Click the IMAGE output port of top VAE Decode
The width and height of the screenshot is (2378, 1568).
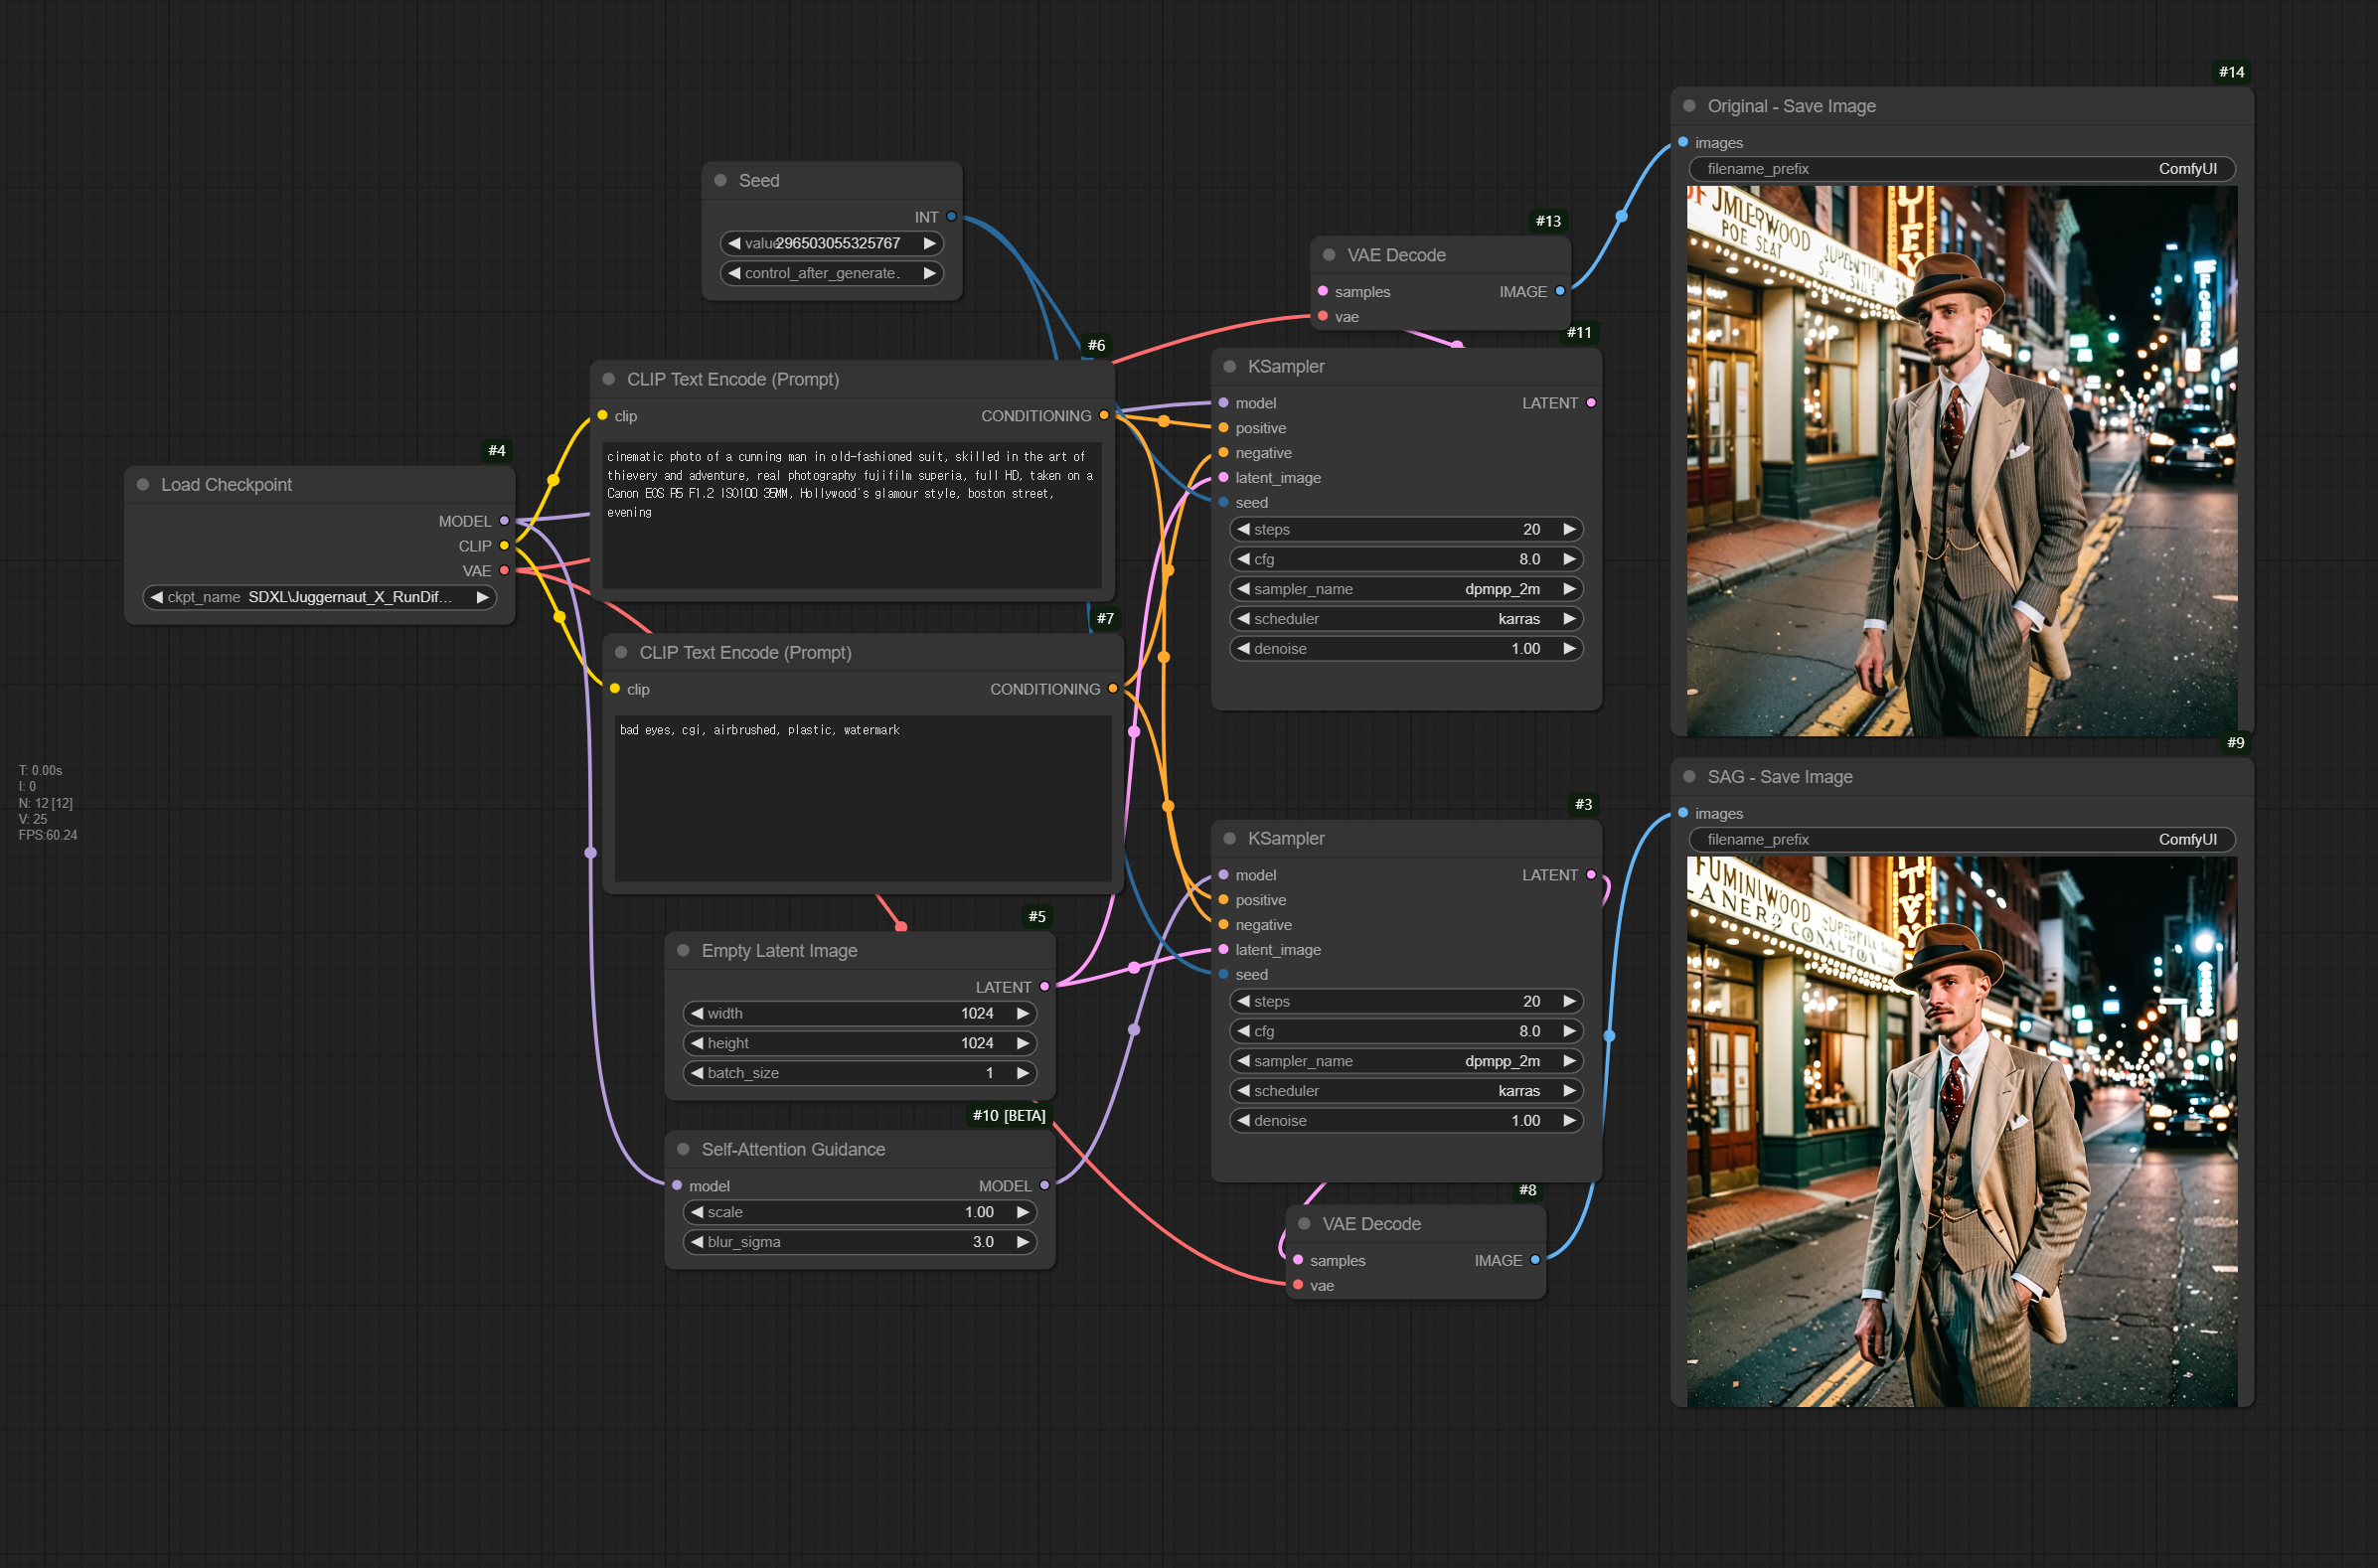[x=1560, y=291]
